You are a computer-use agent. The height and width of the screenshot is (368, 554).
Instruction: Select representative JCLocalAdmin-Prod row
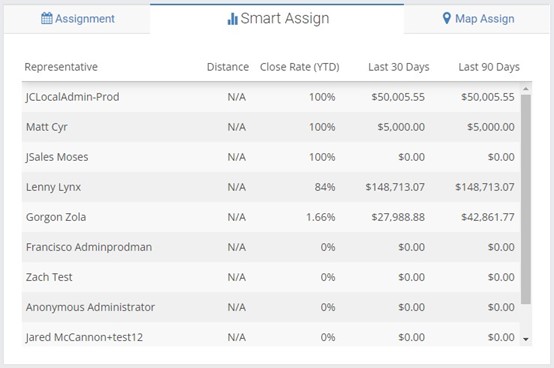pyautogui.click(x=271, y=97)
